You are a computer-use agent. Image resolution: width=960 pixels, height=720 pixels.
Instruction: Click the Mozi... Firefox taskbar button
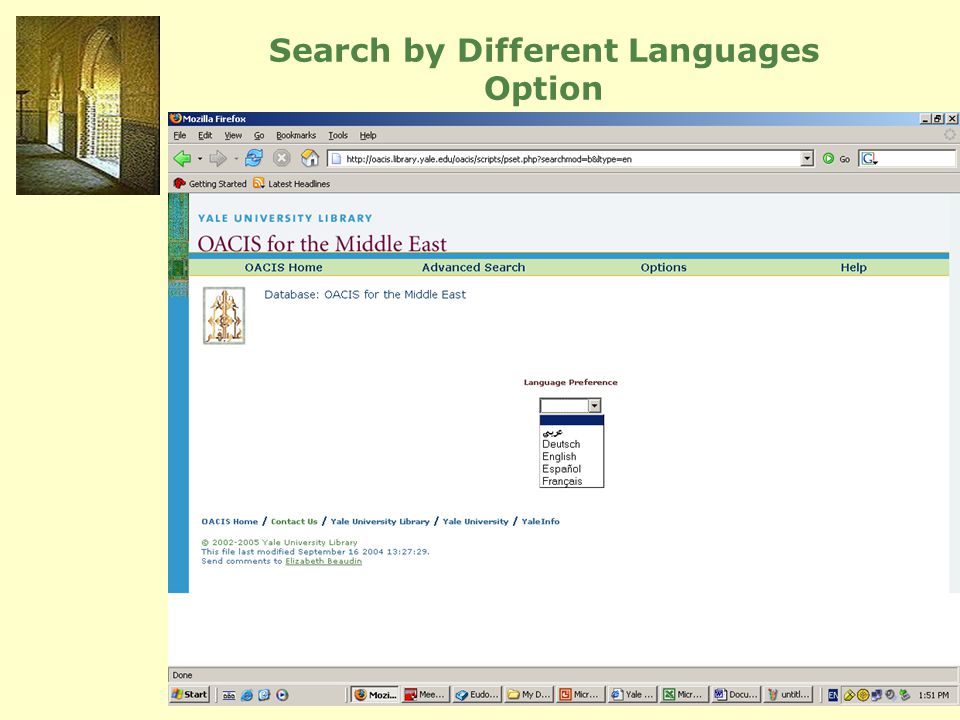(x=375, y=694)
